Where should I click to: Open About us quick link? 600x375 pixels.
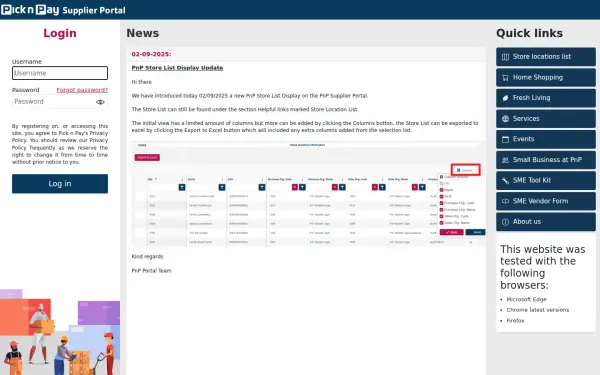pyautogui.click(x=546, y=222)
